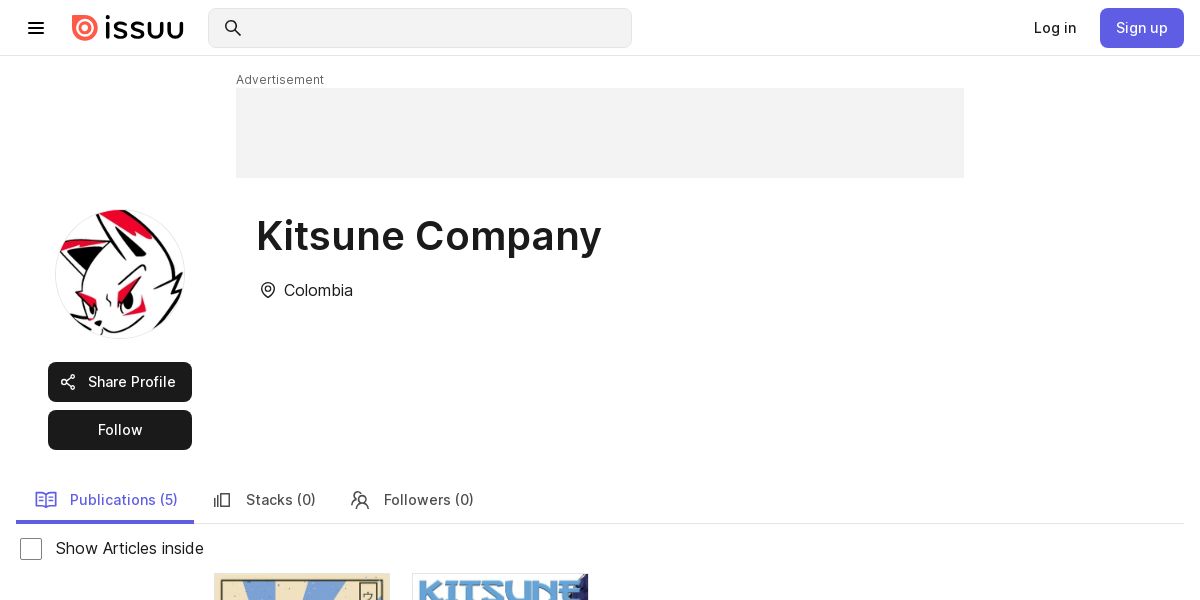This screenshot has height=600, width=1200.
Task: Enable Show Articles inside checkbox
Action: pos(31,549)
